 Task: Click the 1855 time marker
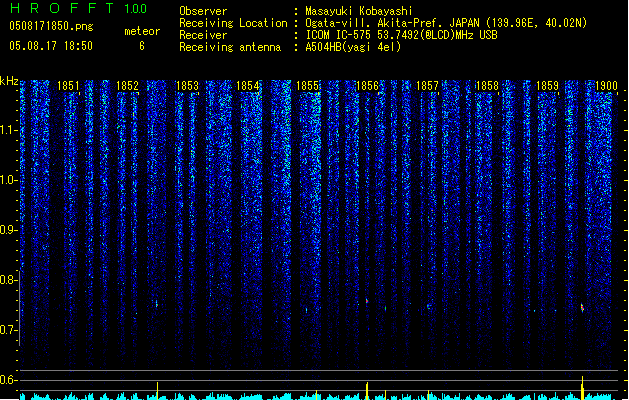point(307,85)
